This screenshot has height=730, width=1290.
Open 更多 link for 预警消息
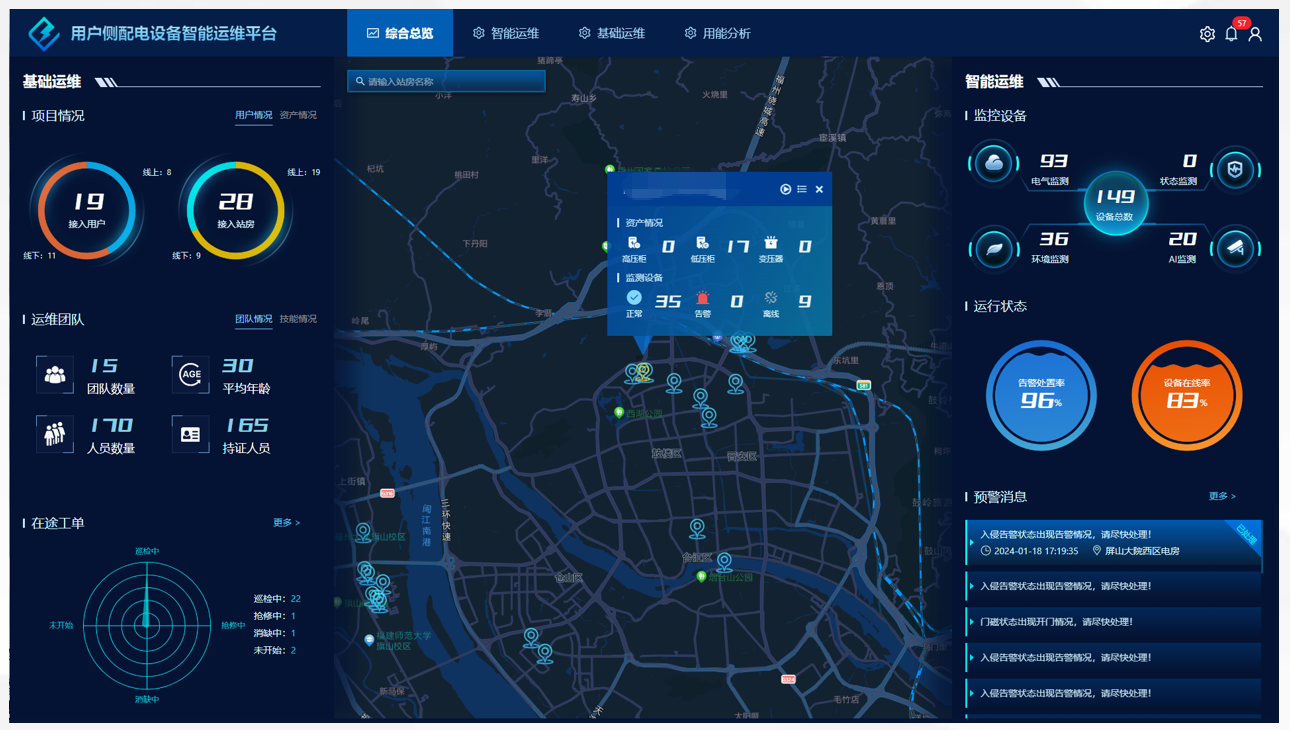(1222, 496)
